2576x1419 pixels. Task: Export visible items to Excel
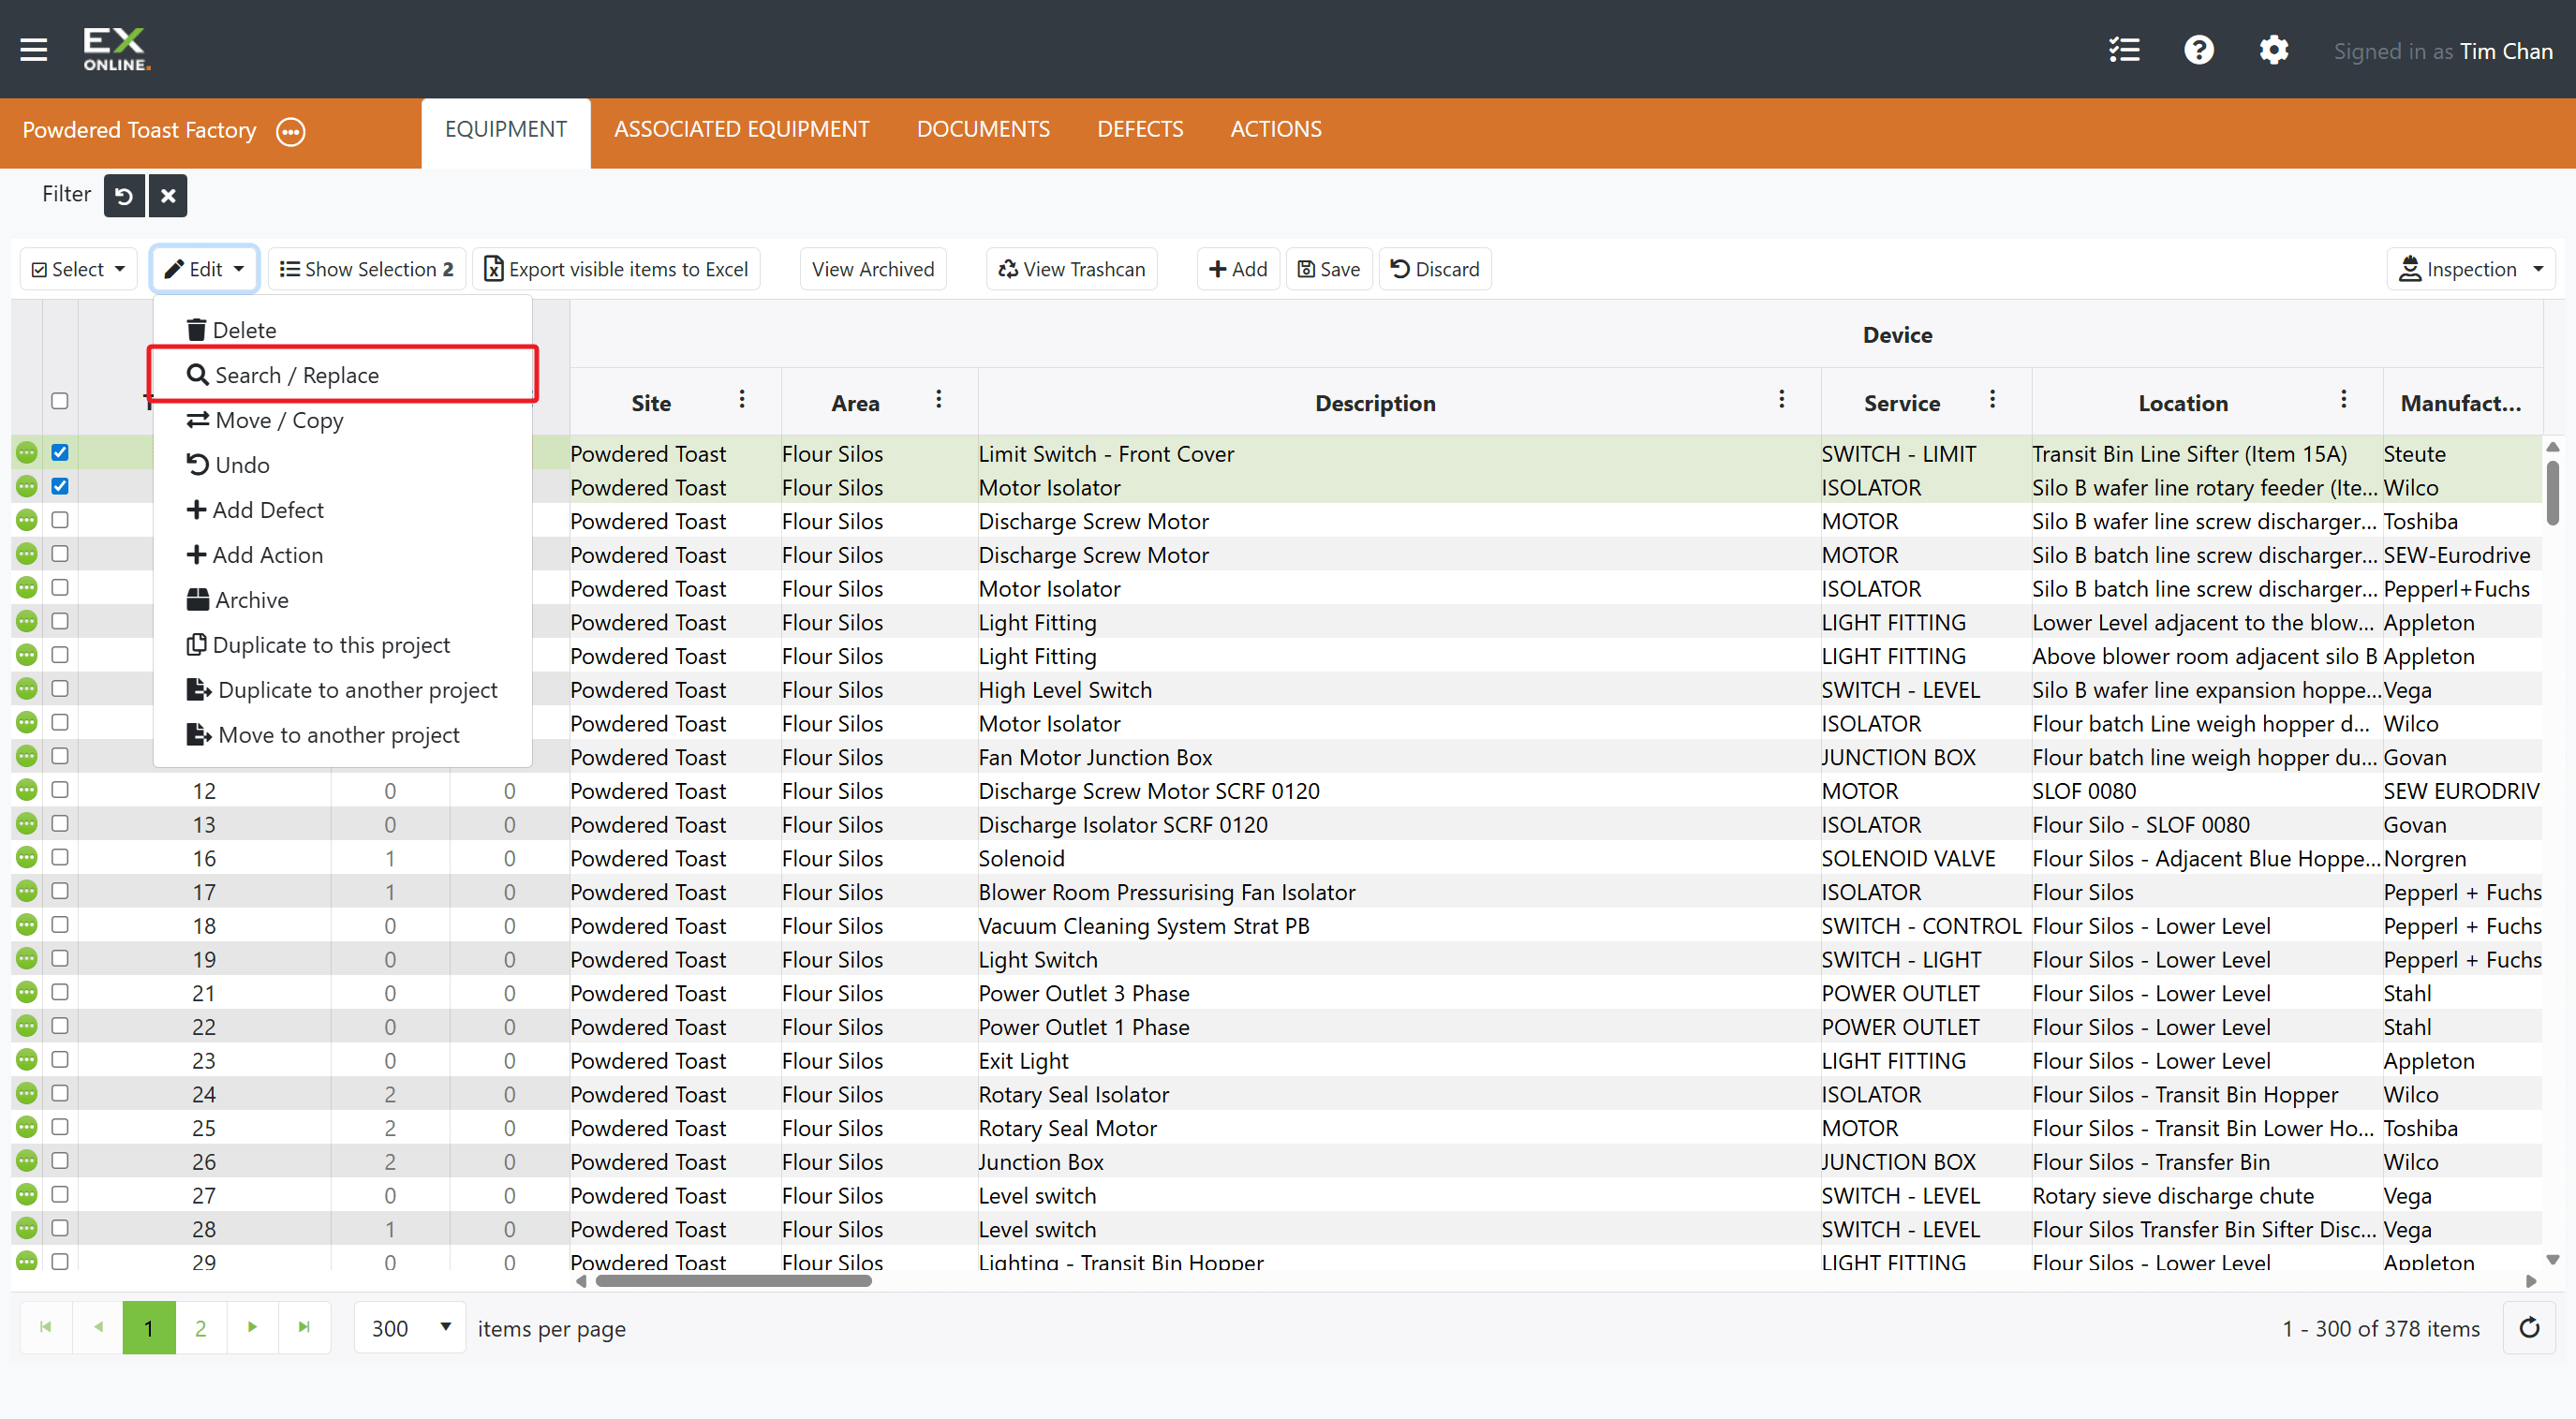616,269
